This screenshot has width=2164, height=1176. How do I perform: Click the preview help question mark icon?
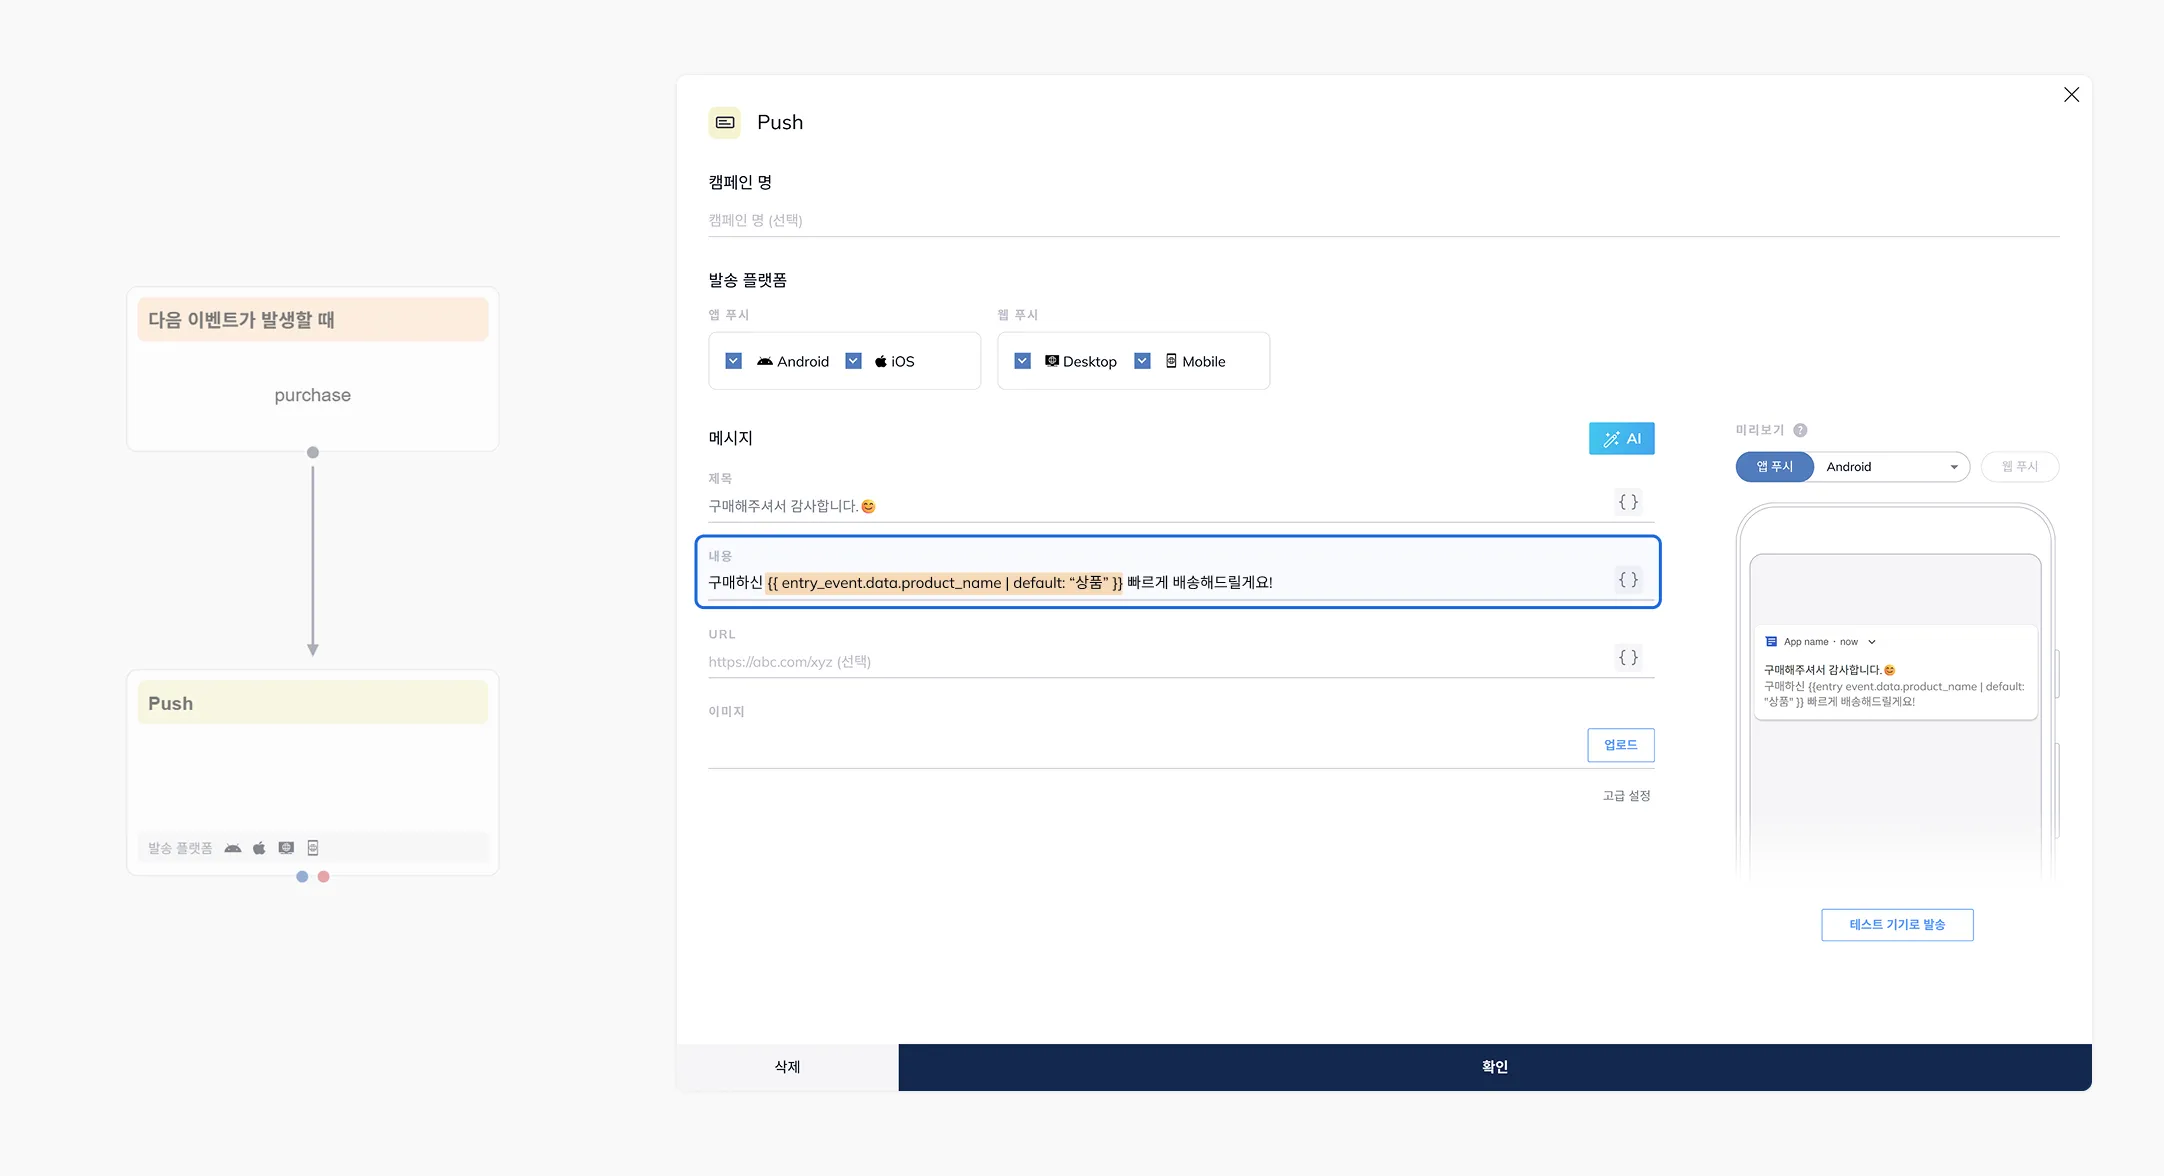point(1800,430)
